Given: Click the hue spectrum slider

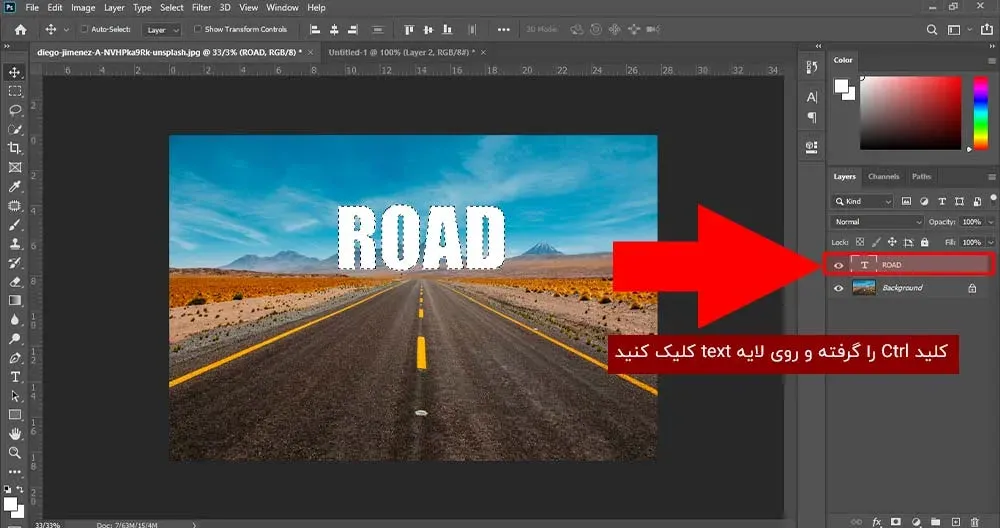Looking at the screenshot, I should click(x=981, y=114).
